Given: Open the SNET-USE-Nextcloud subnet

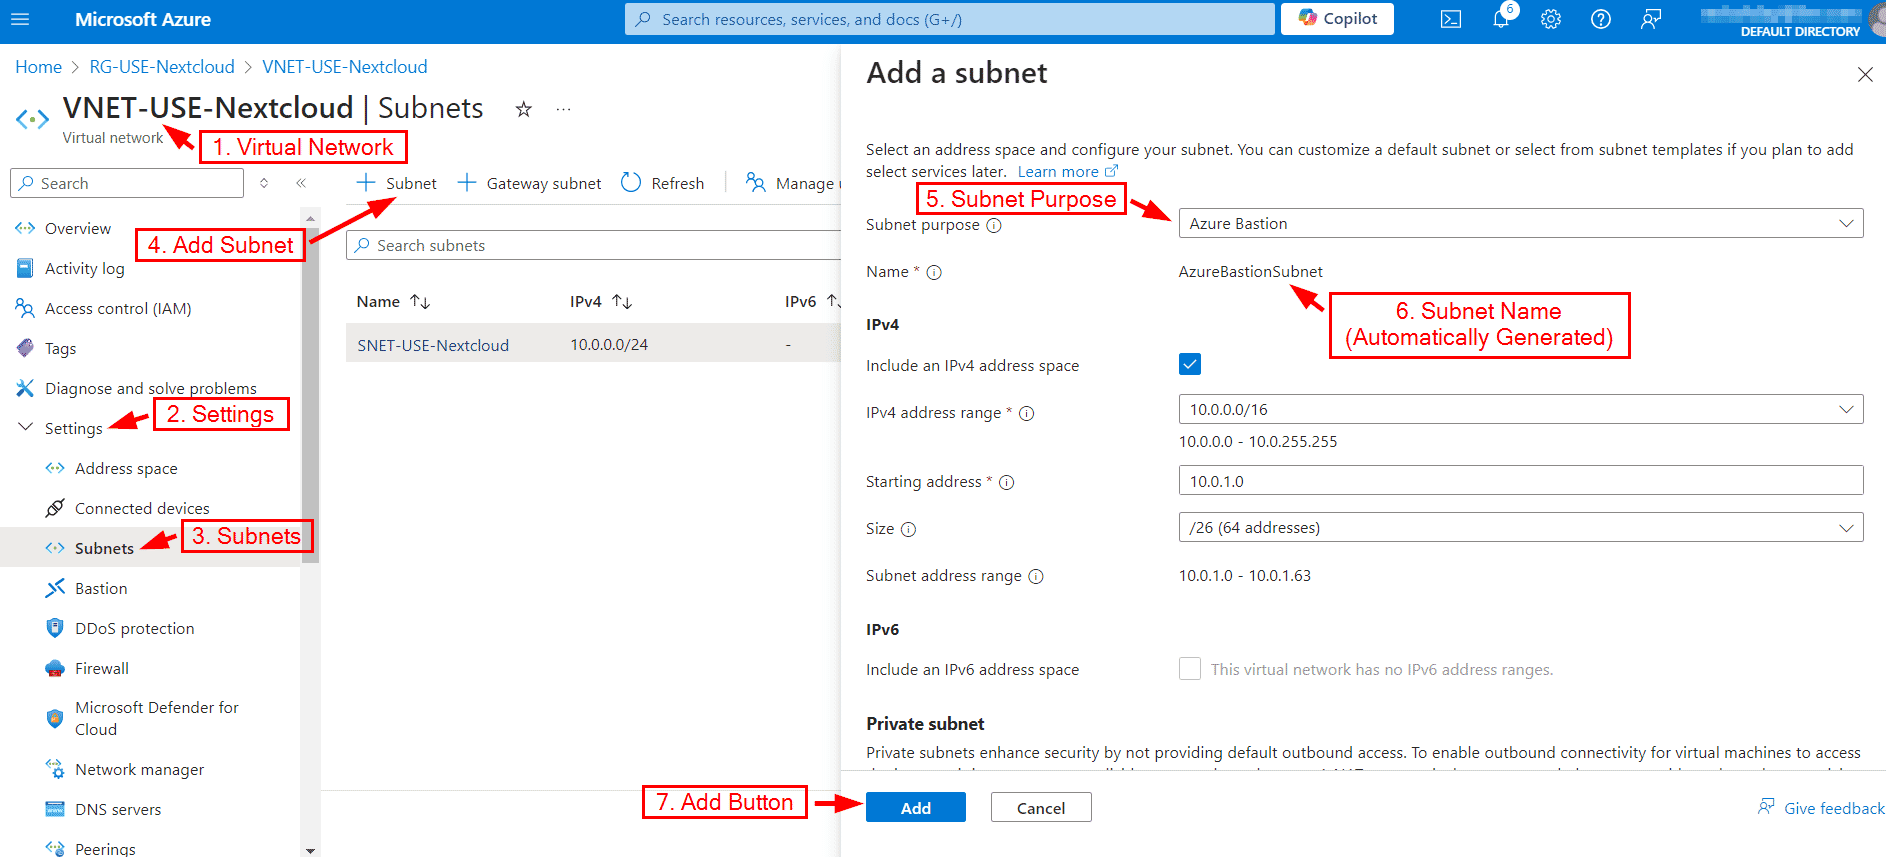Looking at the screenshot, I should tap(433, 345).
